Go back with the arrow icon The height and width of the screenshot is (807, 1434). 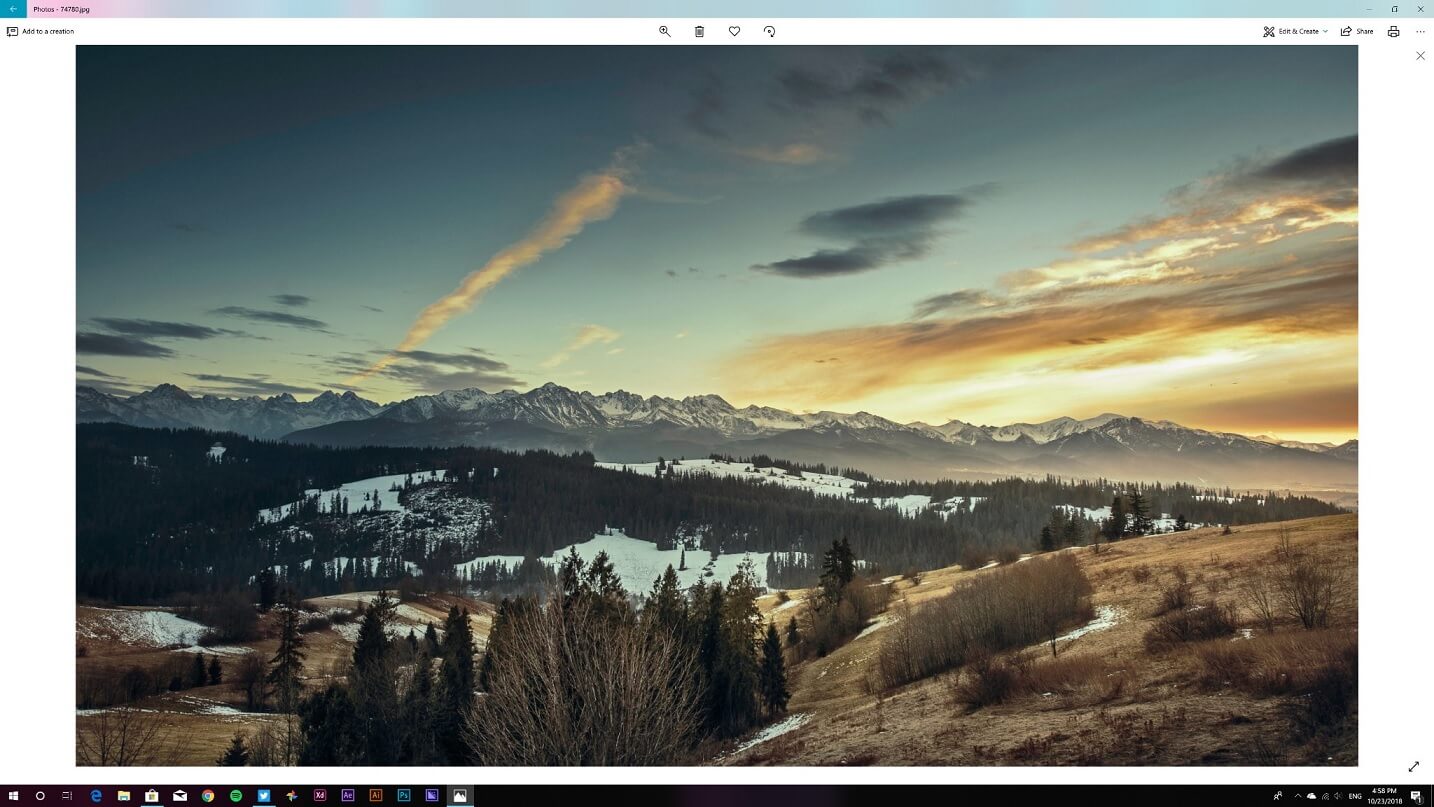click(11, 9)
